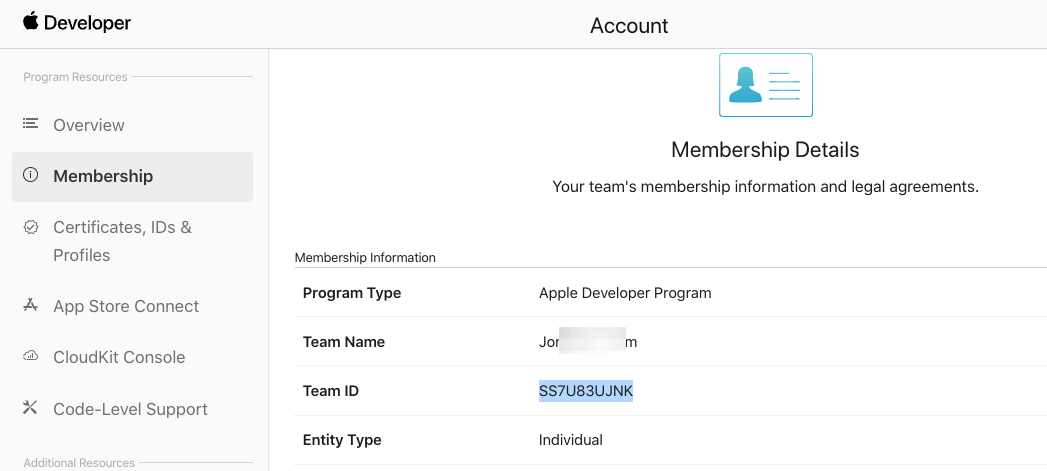
Task: Click the highlighted Team ID SS7U83UJNK
Action: [586, 391]
